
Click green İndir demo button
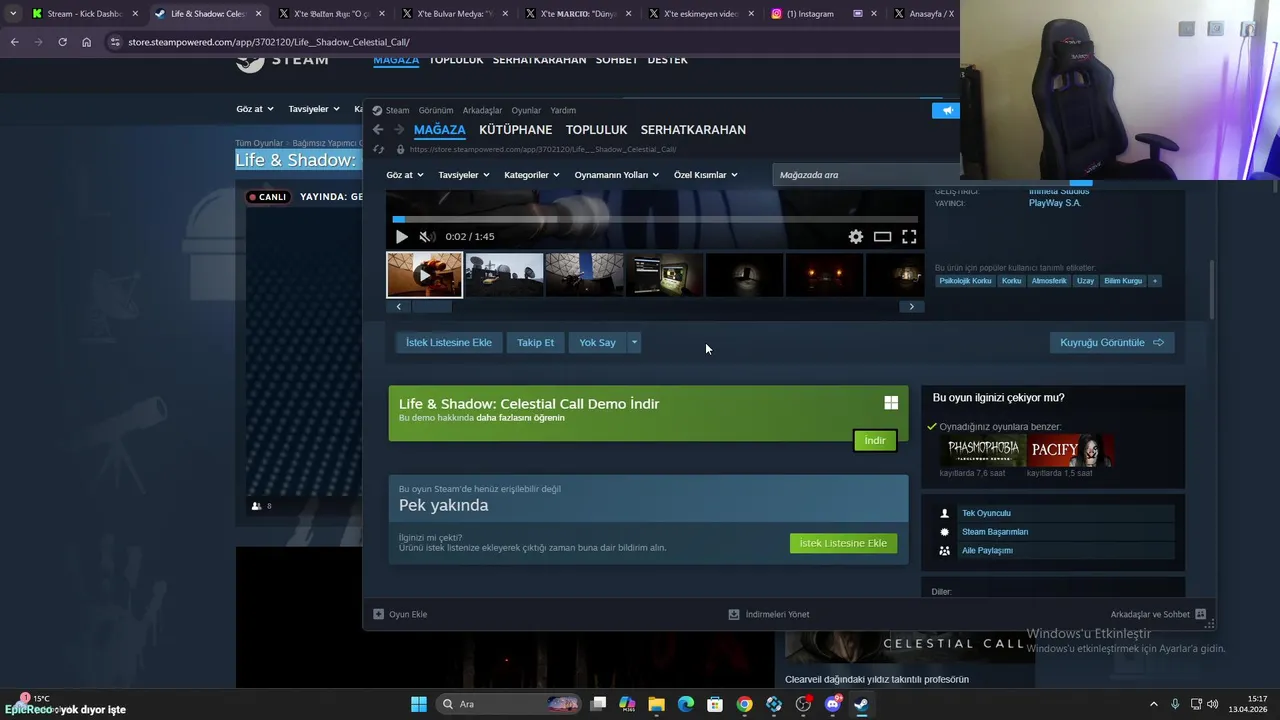(x=875, y=441)
